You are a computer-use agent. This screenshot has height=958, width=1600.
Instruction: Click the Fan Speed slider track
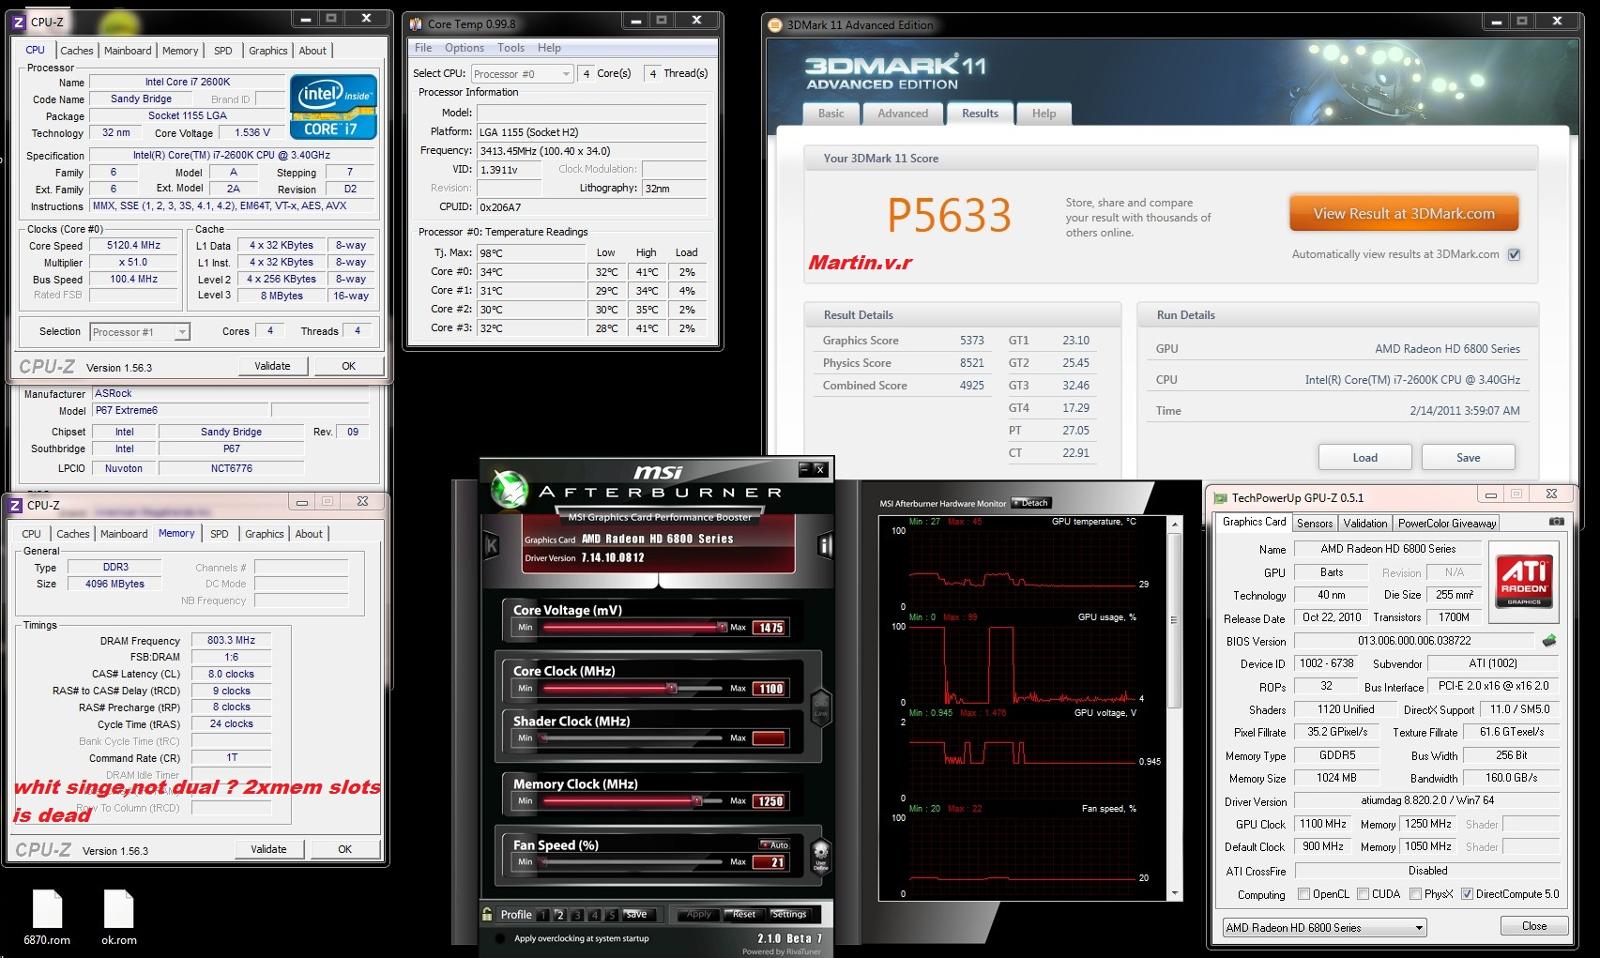coord(631,862)
